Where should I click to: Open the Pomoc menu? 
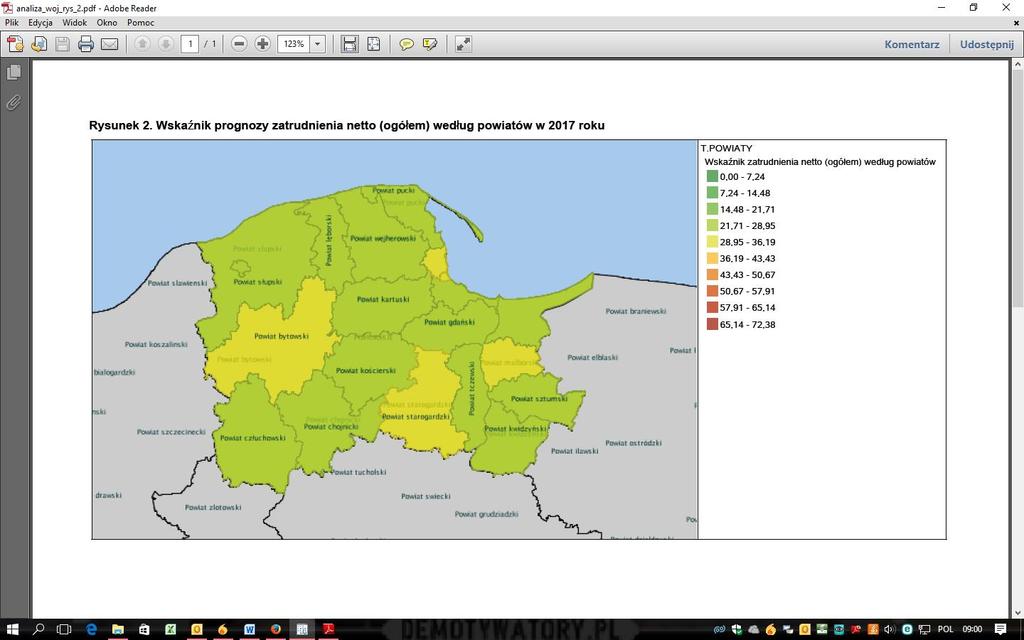tap(141, 23)
